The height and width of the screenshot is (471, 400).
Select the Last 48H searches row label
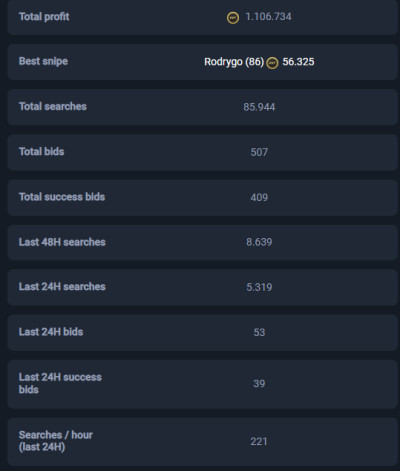62,242
